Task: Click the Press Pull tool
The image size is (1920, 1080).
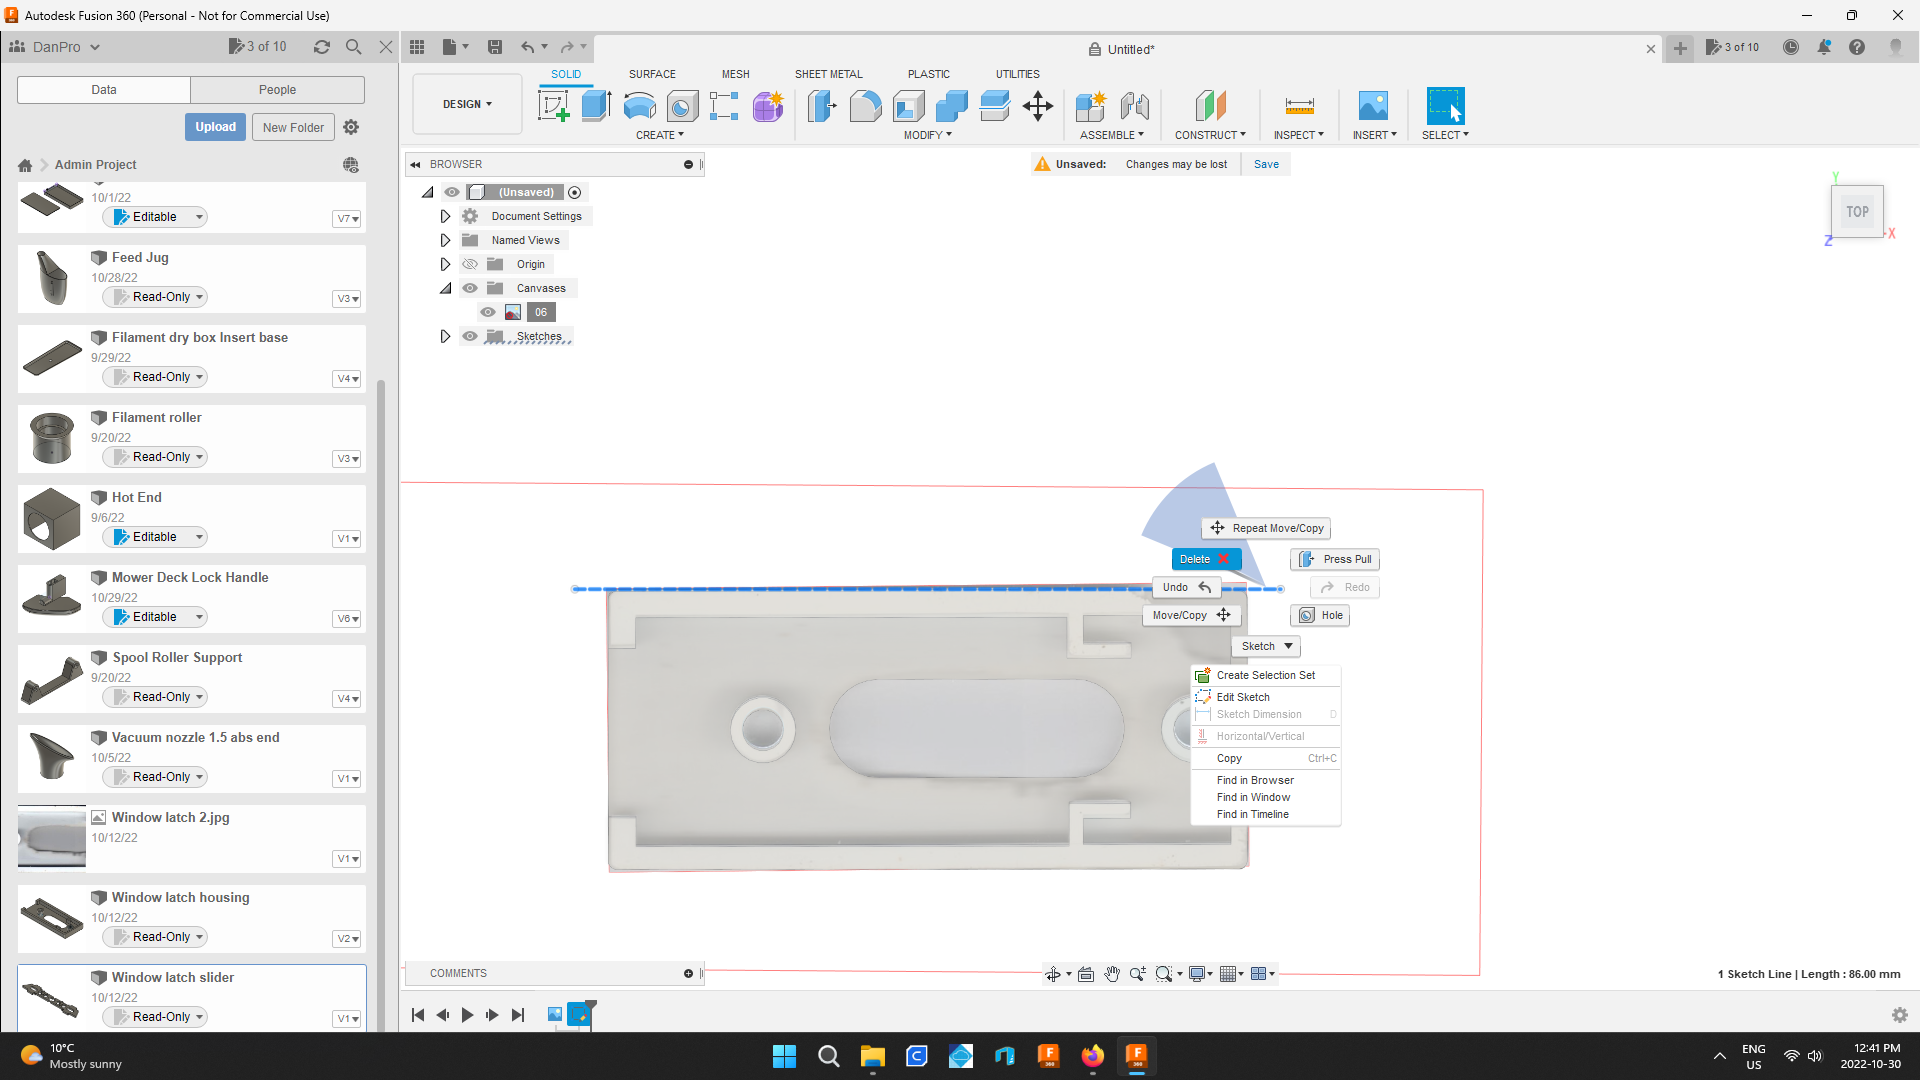Action: pyautogui.click(x=1335, y=558)
